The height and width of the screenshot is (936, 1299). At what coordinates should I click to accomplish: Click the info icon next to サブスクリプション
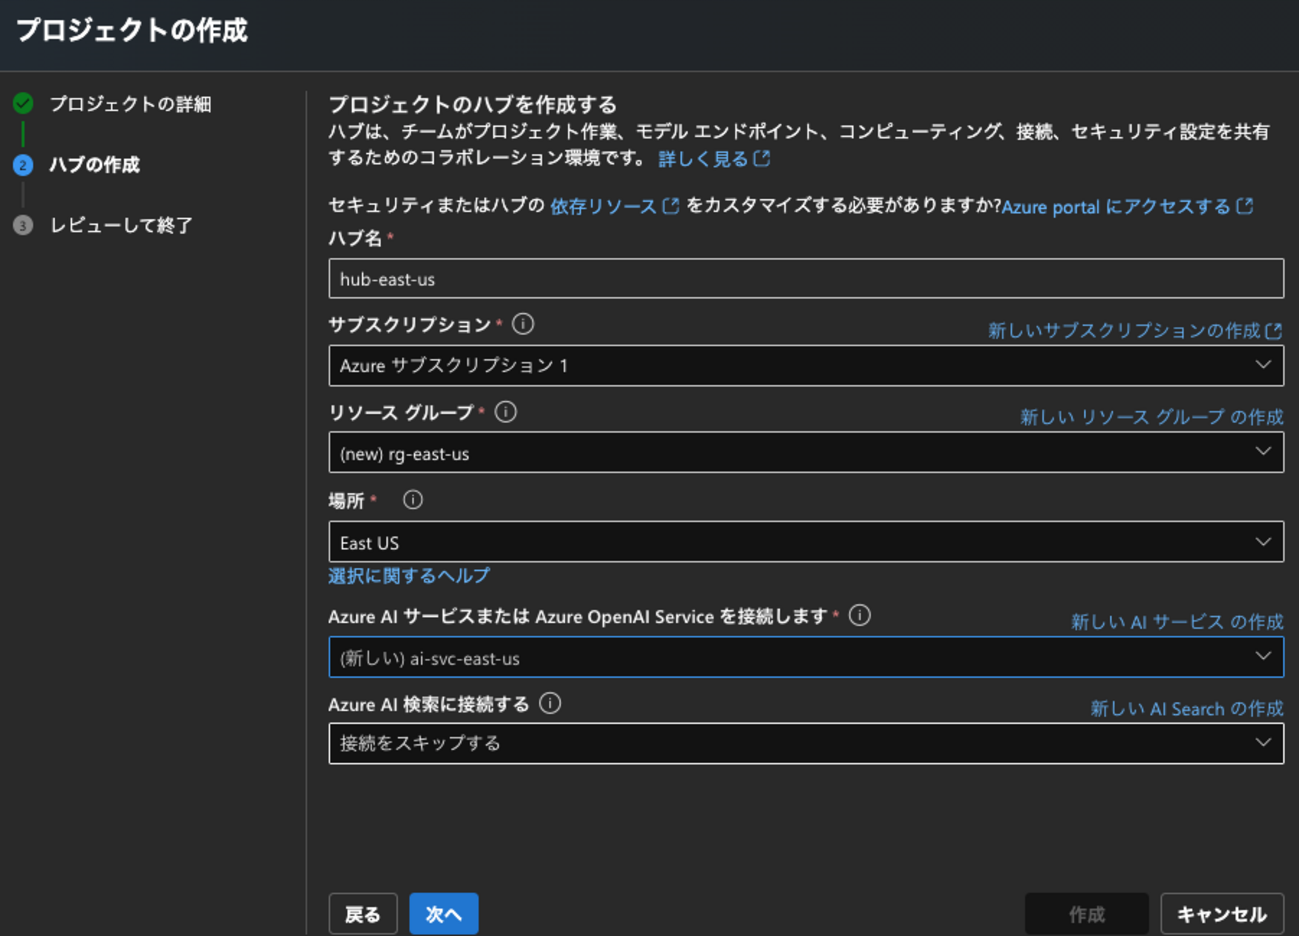pos(524,324)
